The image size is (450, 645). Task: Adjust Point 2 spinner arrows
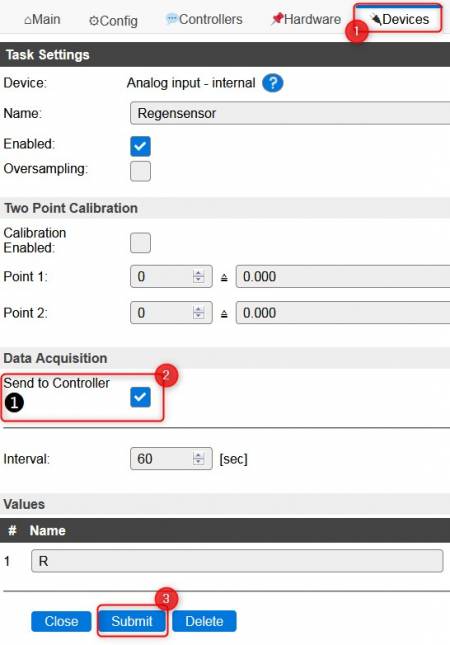(198, 313)
